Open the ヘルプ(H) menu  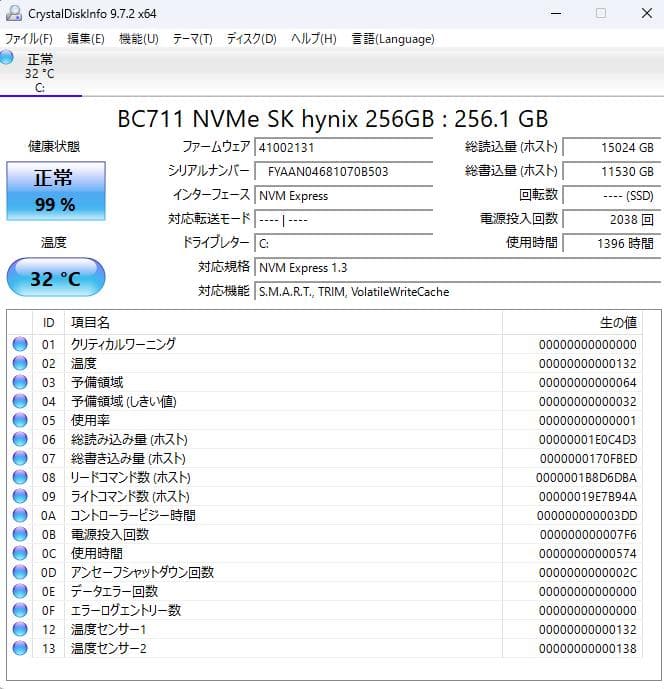313,39
